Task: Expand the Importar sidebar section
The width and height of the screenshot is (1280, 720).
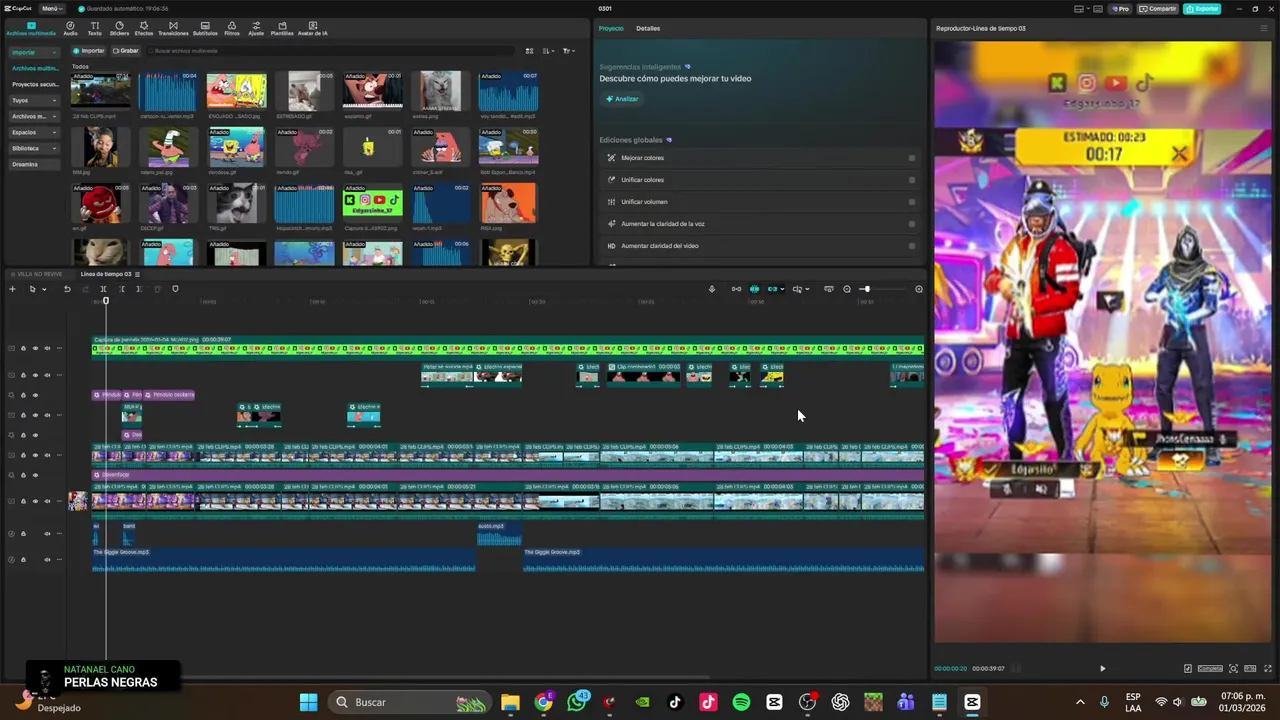Action: point(35,52)
